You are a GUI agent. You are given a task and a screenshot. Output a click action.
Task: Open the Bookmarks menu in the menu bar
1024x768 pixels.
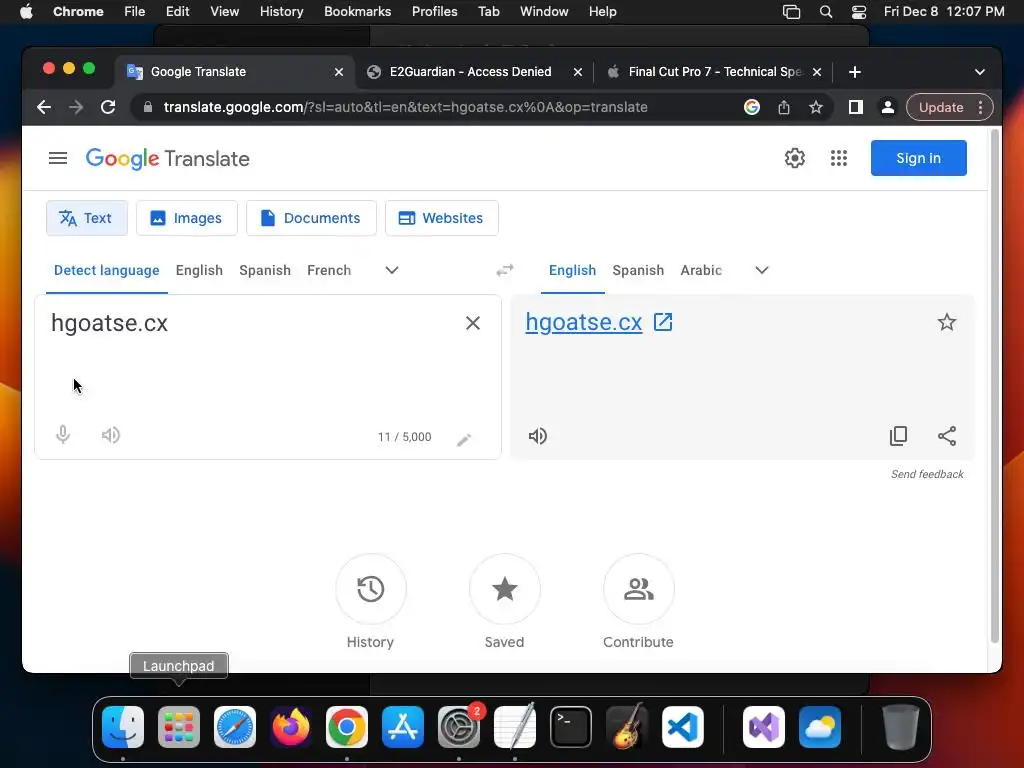[x=357, y=12]
